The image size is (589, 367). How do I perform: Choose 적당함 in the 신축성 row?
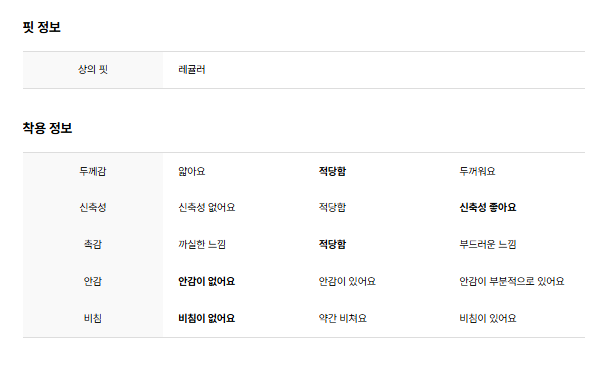point(332,207)
